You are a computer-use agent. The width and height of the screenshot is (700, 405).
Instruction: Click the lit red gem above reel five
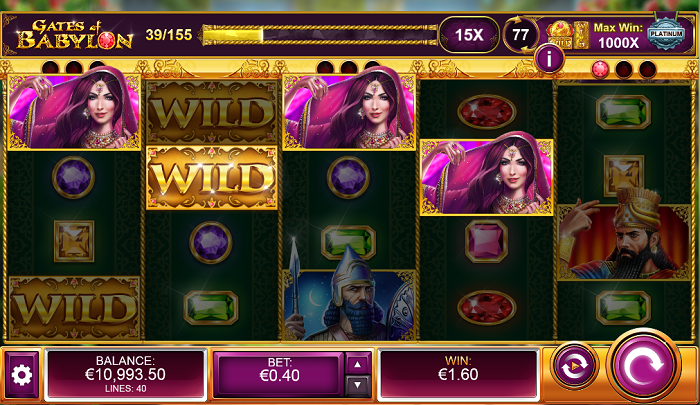[x=600, y=69]
